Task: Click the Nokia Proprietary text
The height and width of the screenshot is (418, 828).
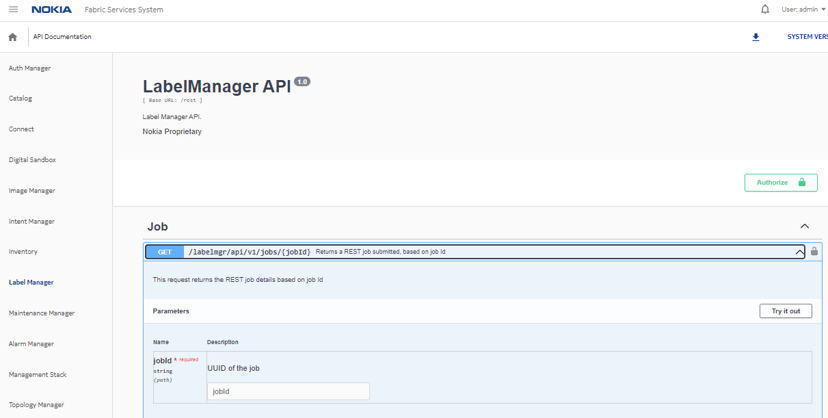Action: click(x=172, y=131)
